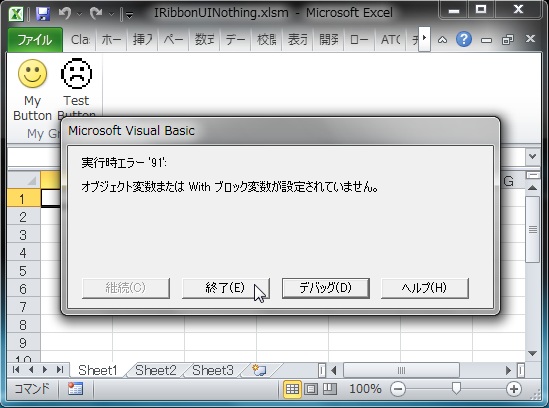
Task: Open the redo history dropdown arrow
Action: [111, 14]
